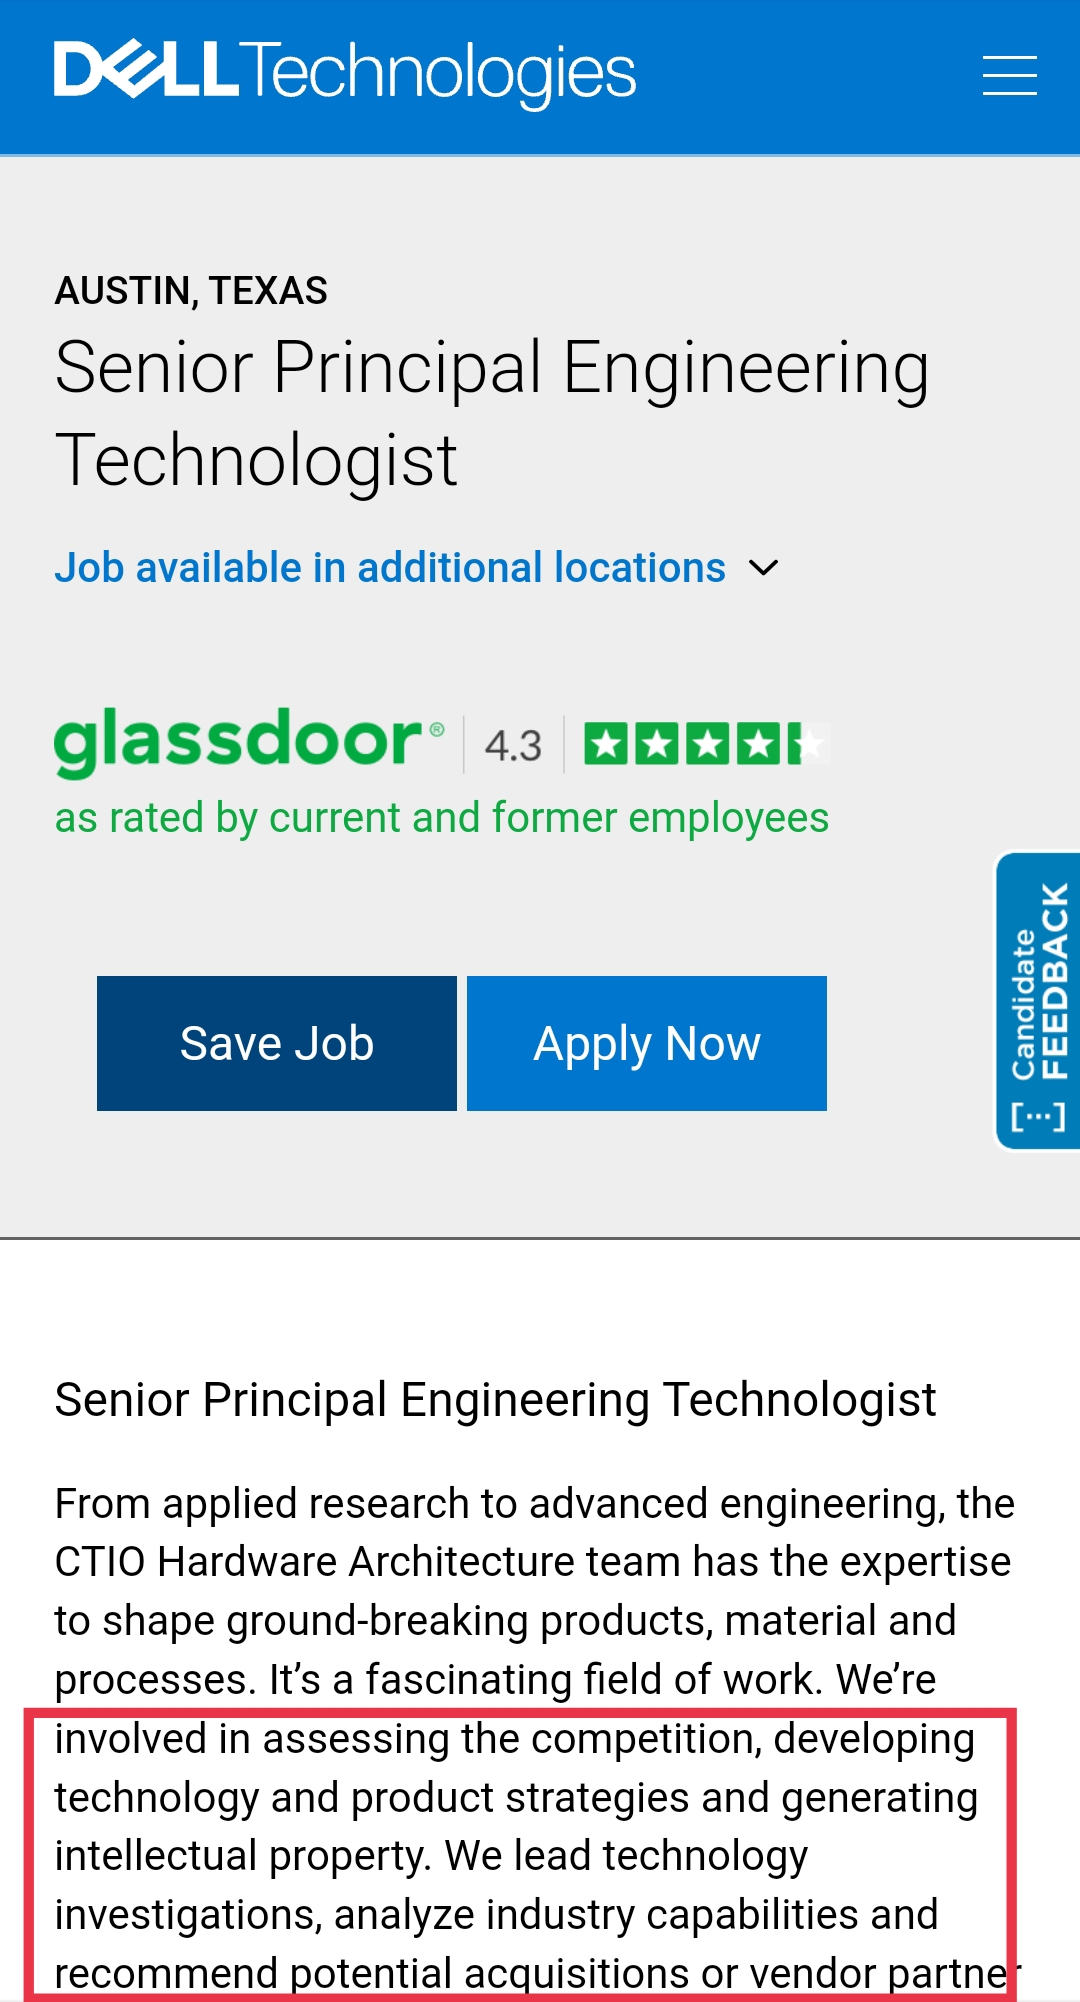Click the Dell Technologies logo
This screenshot has width=1080, height=2002.
tap(345, 73)
